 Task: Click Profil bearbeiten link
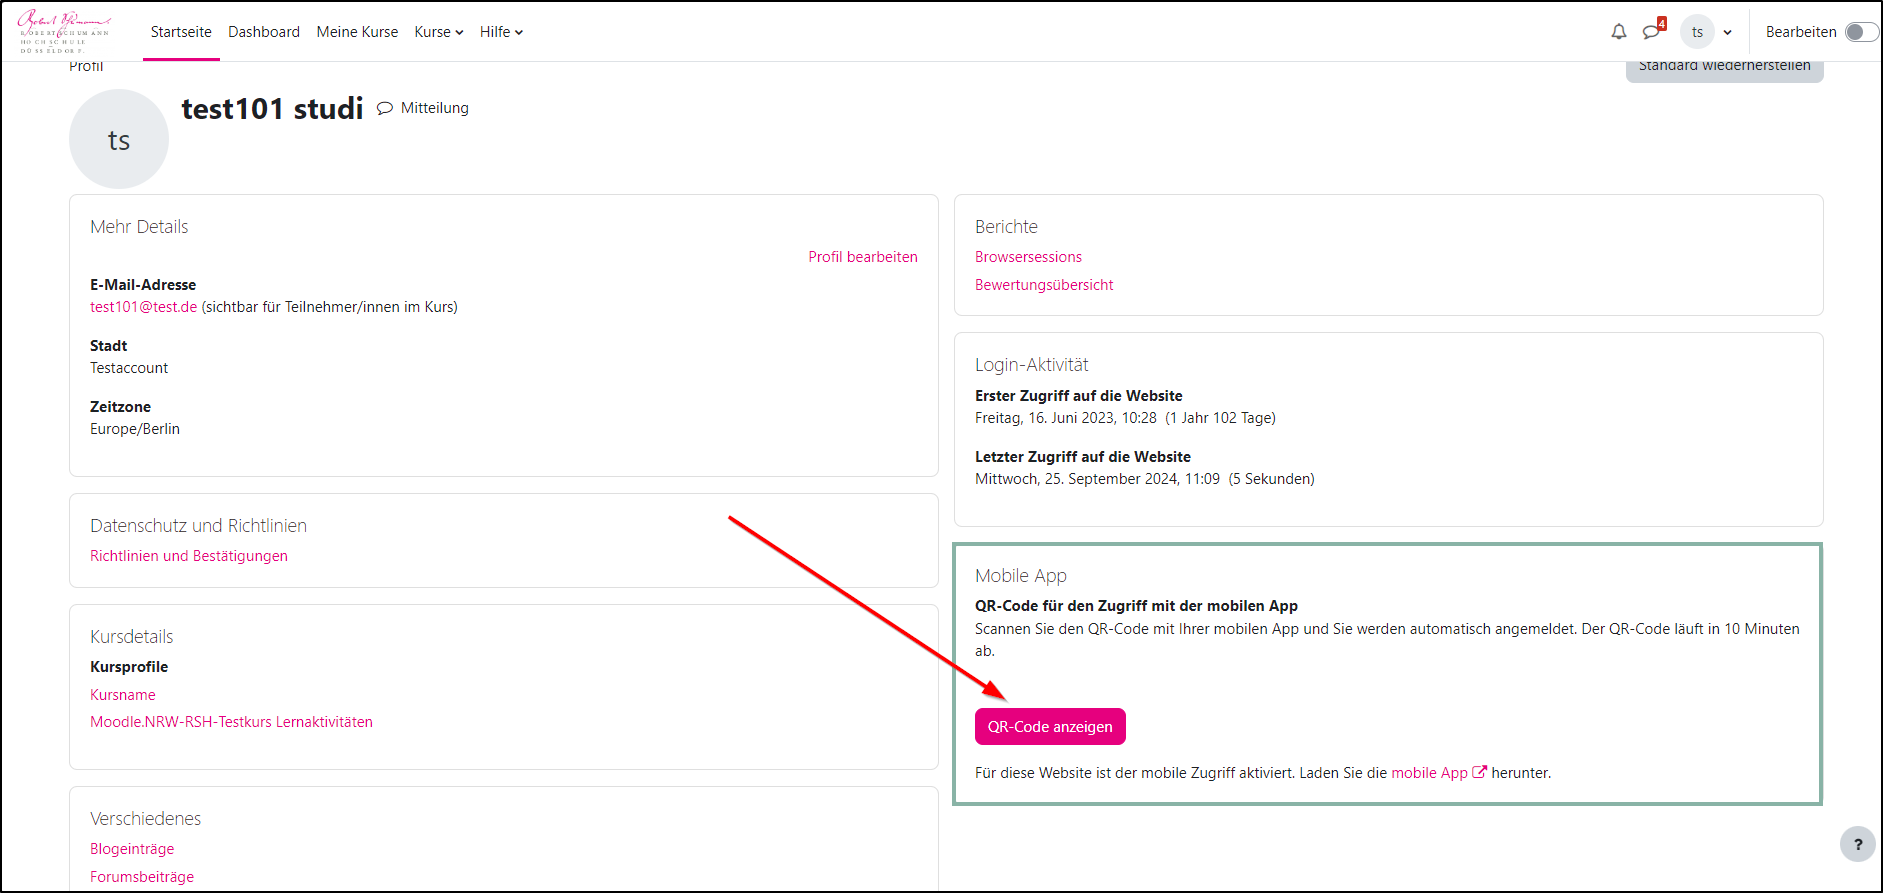pos(863,257)
